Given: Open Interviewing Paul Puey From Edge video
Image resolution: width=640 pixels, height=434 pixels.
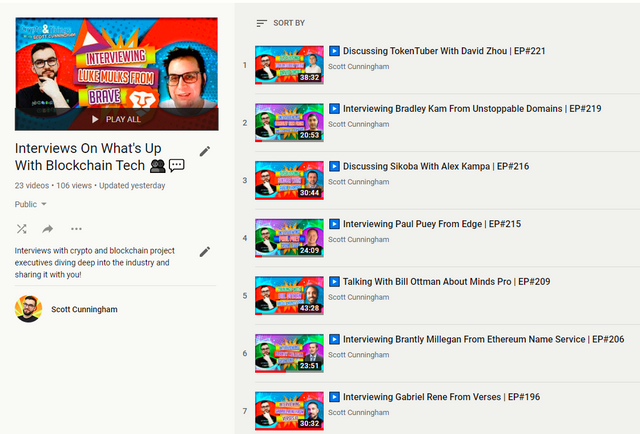Looking at the screenshot, I should (432, 224).
